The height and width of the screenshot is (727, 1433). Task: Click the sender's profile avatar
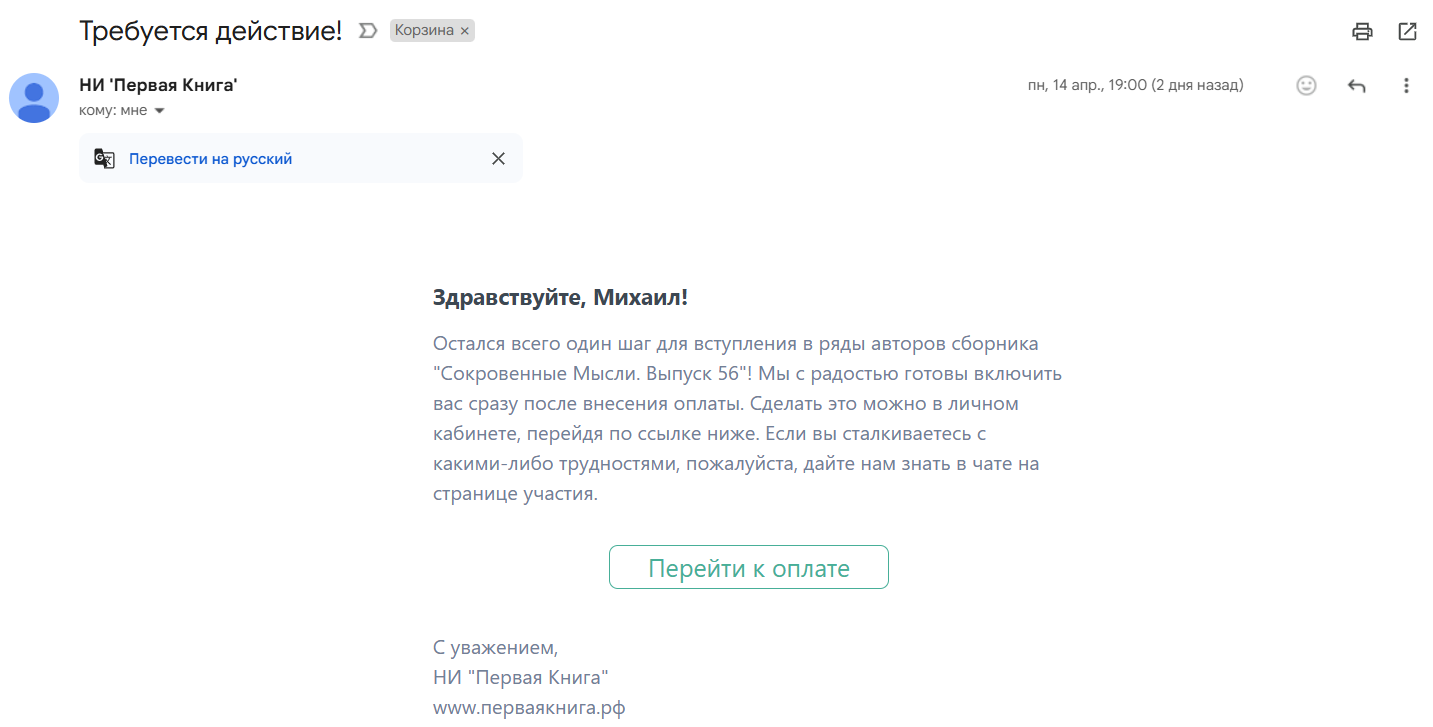(34, 98)
